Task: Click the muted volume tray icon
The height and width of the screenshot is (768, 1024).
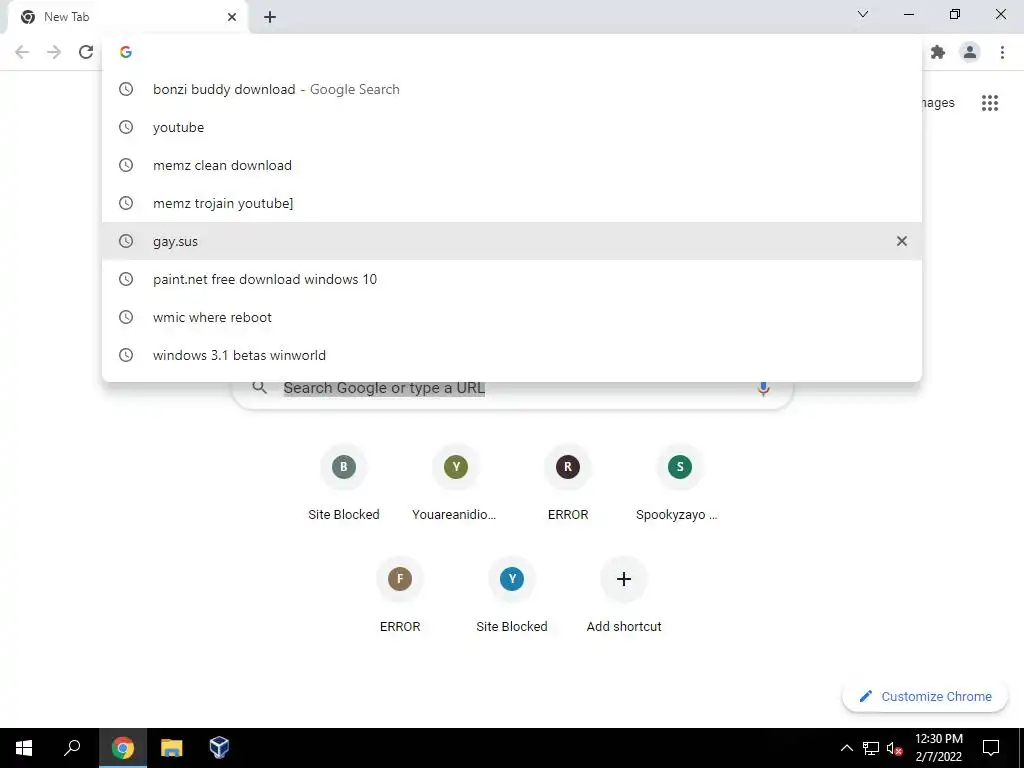Action: 895,748
